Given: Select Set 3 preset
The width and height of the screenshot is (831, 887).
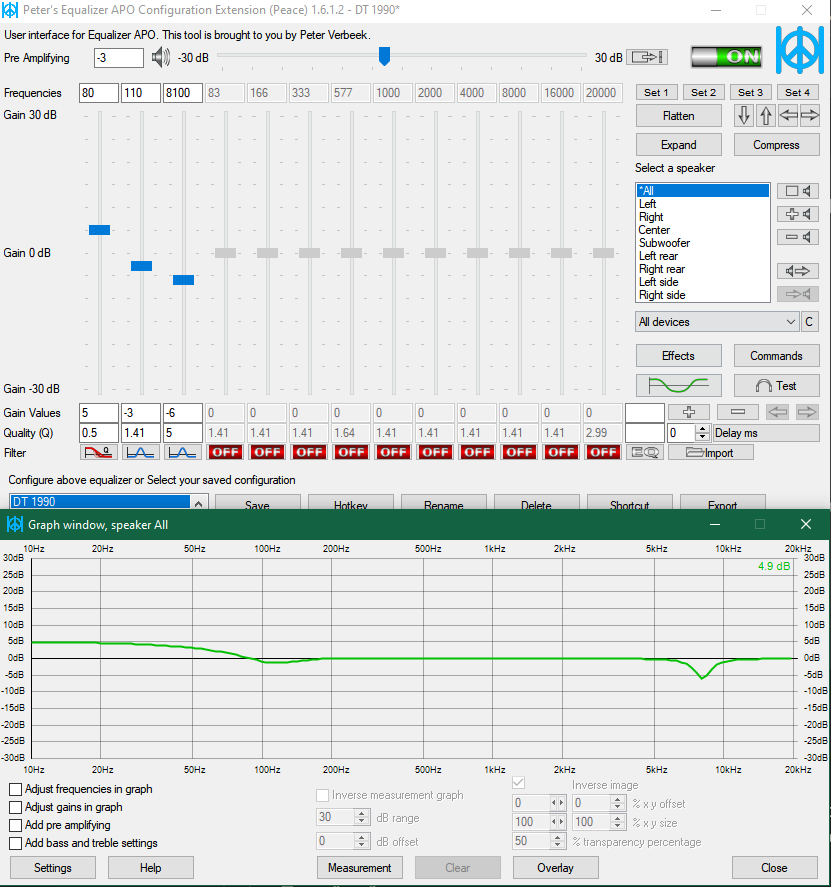Looking at the screenshot, I should click(x=750, y=92).
